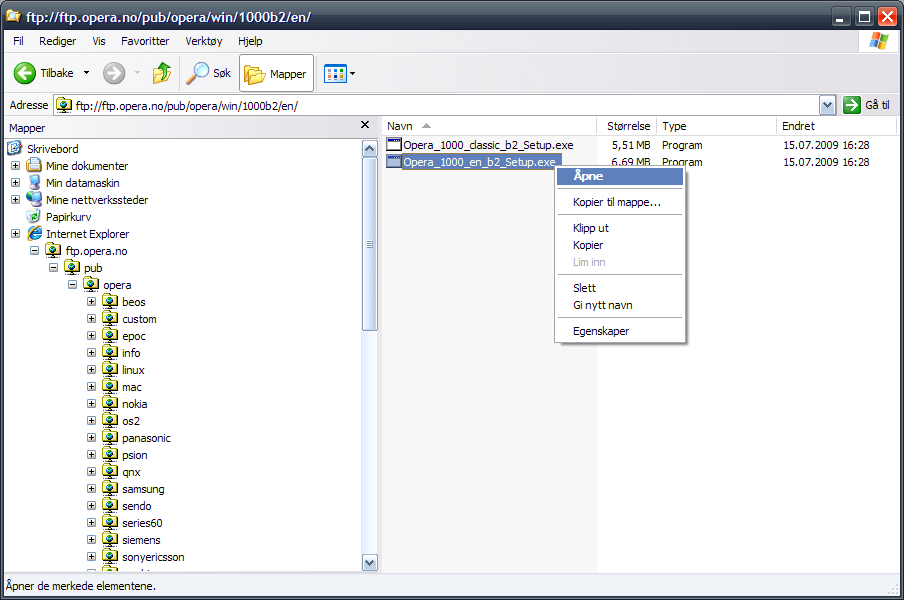The width and height of the screenshot is (904, 600).
Task: Sort by the Type column header
Action: (x=717, y=126)
